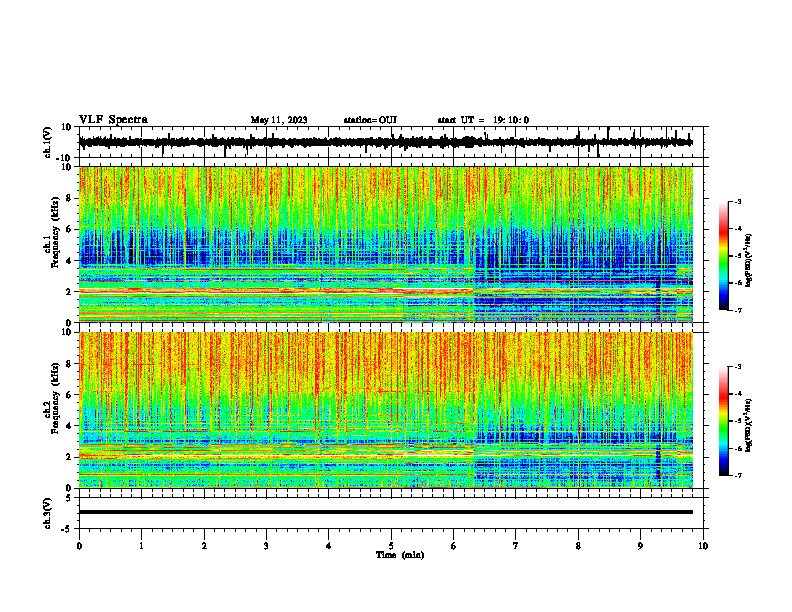Click the '2' kHz tick on ch.2 frequency axis
The image size is (792, 612).
point(69,457)
